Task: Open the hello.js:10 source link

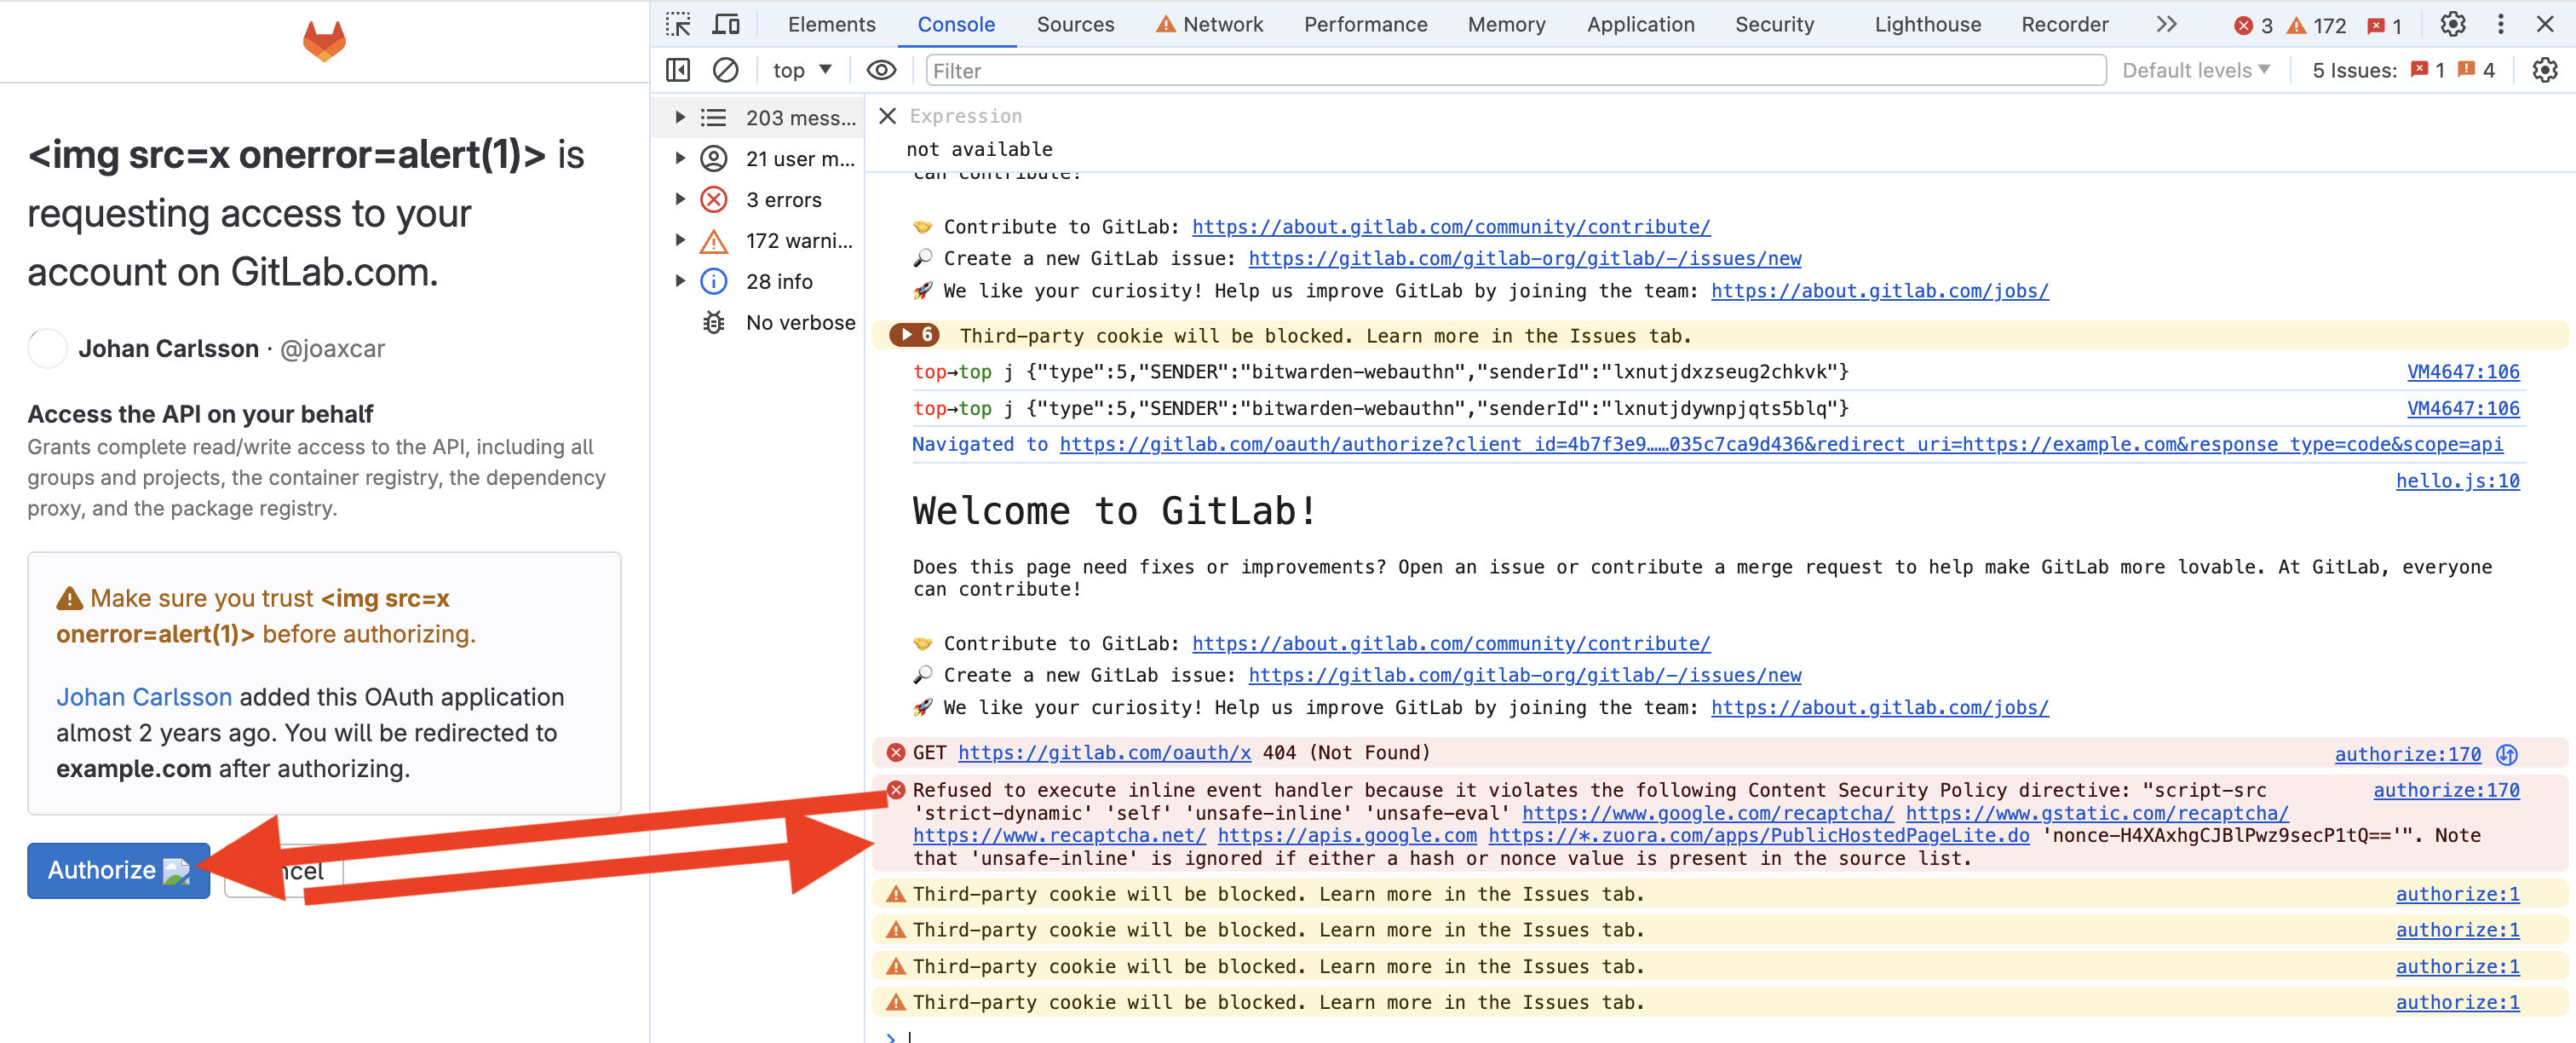Action: (x=2456, y=481)
